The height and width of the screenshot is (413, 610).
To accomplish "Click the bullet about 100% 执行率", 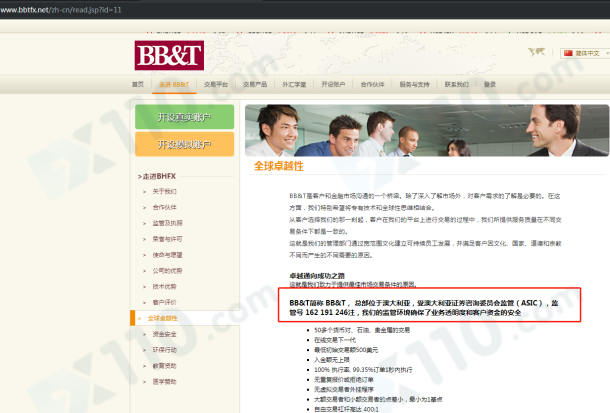I will [x=363, y=370].
